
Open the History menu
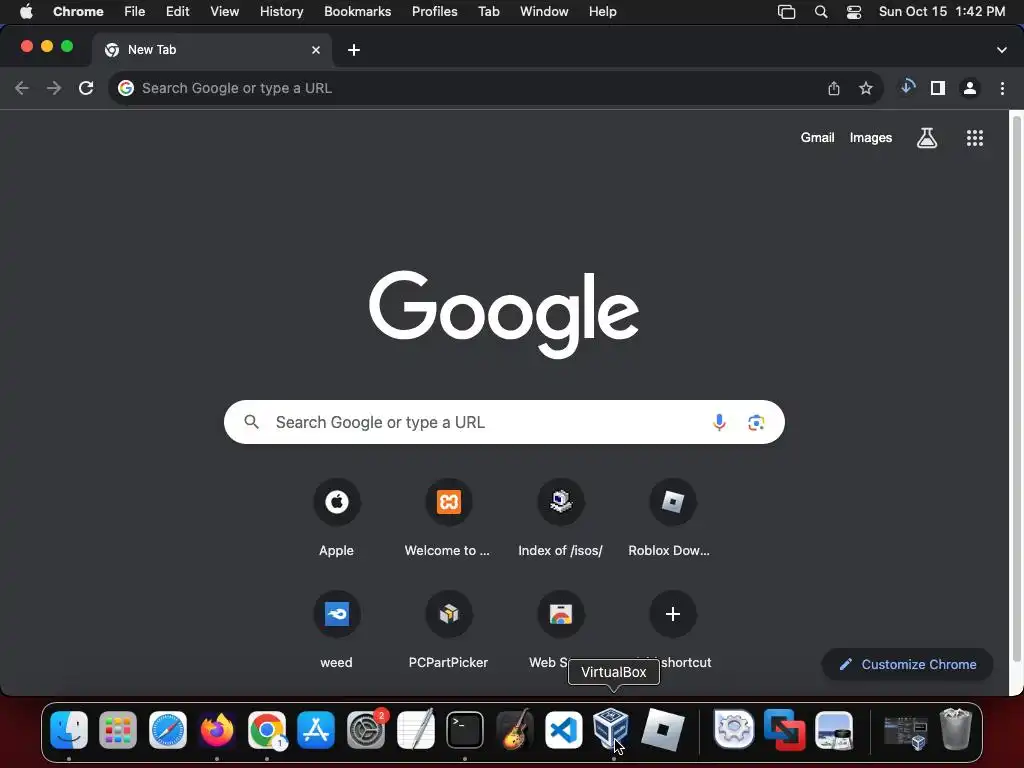[x=281, y=12]
